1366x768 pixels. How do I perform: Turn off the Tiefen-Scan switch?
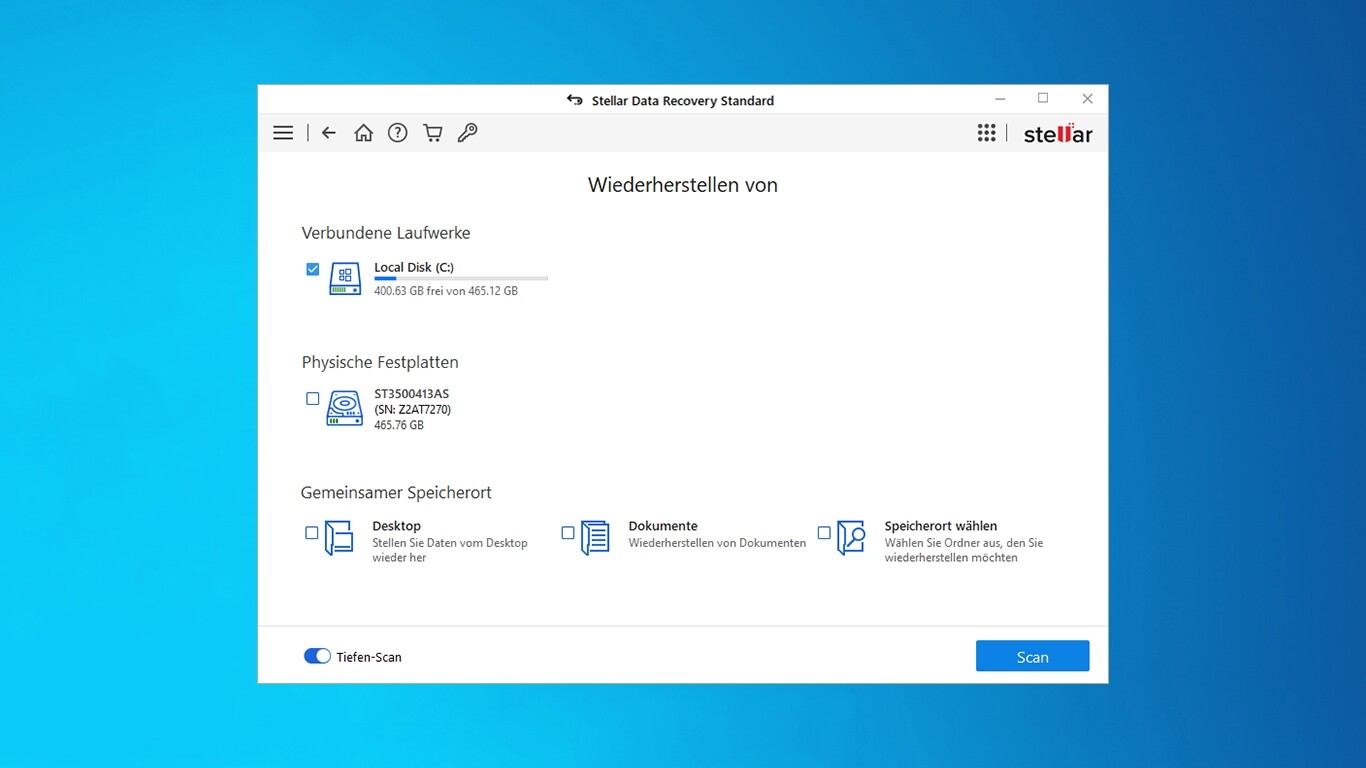(317, 656)
